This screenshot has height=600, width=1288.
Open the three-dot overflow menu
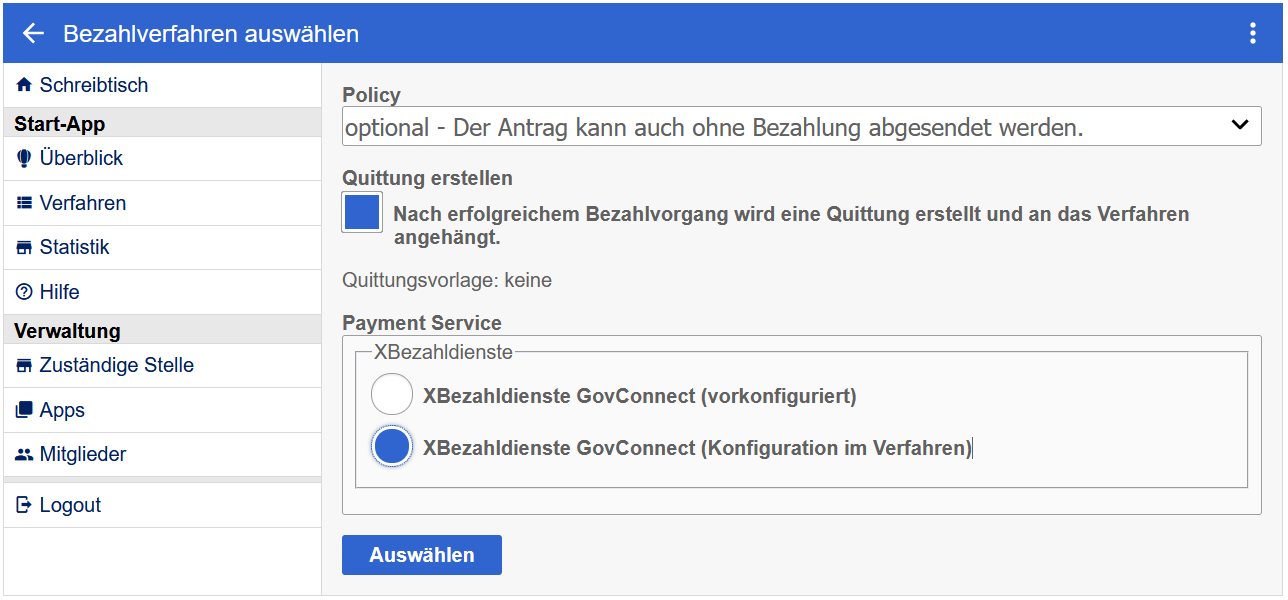click(1252, 34)
